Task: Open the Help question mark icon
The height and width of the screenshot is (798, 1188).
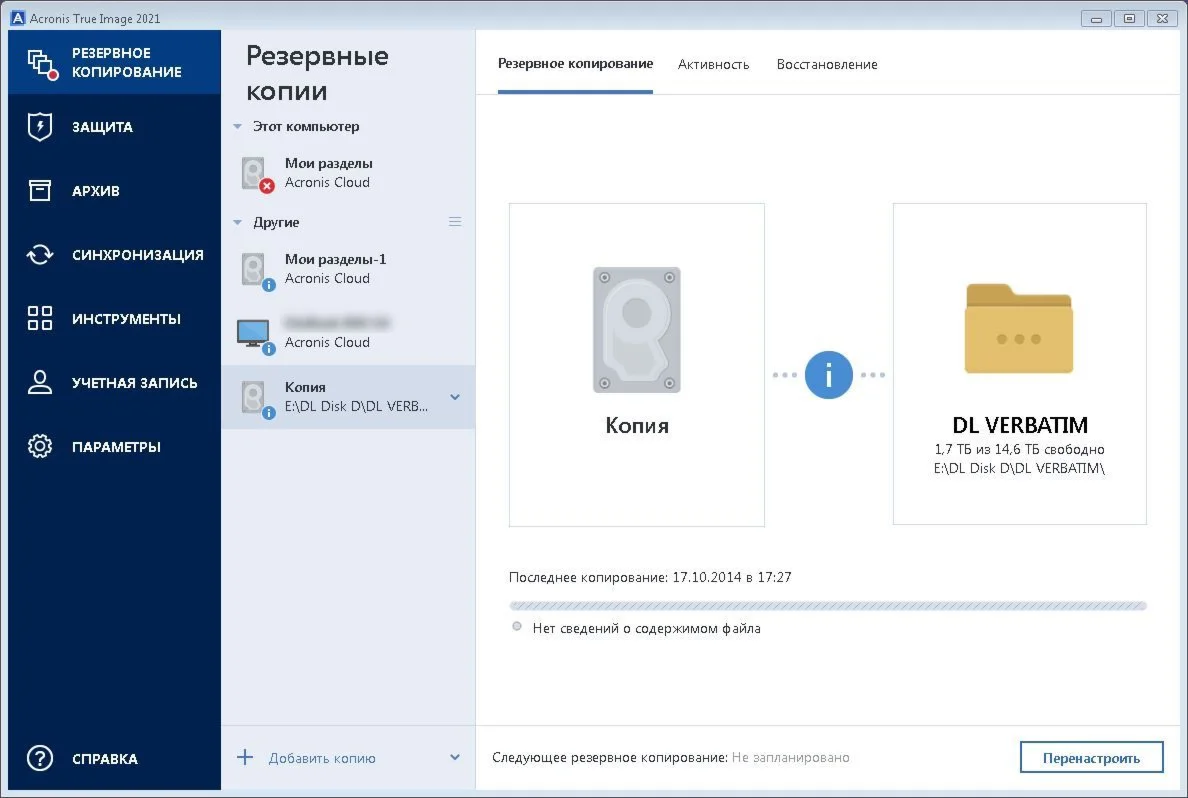Action: (x=39, y=758)
